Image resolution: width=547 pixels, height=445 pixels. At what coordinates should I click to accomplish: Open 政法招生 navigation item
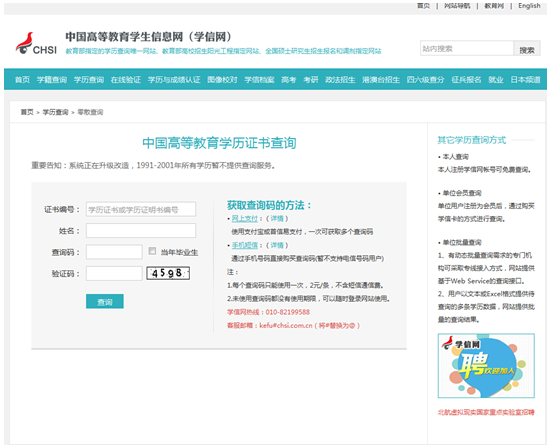tap(340, 80)
